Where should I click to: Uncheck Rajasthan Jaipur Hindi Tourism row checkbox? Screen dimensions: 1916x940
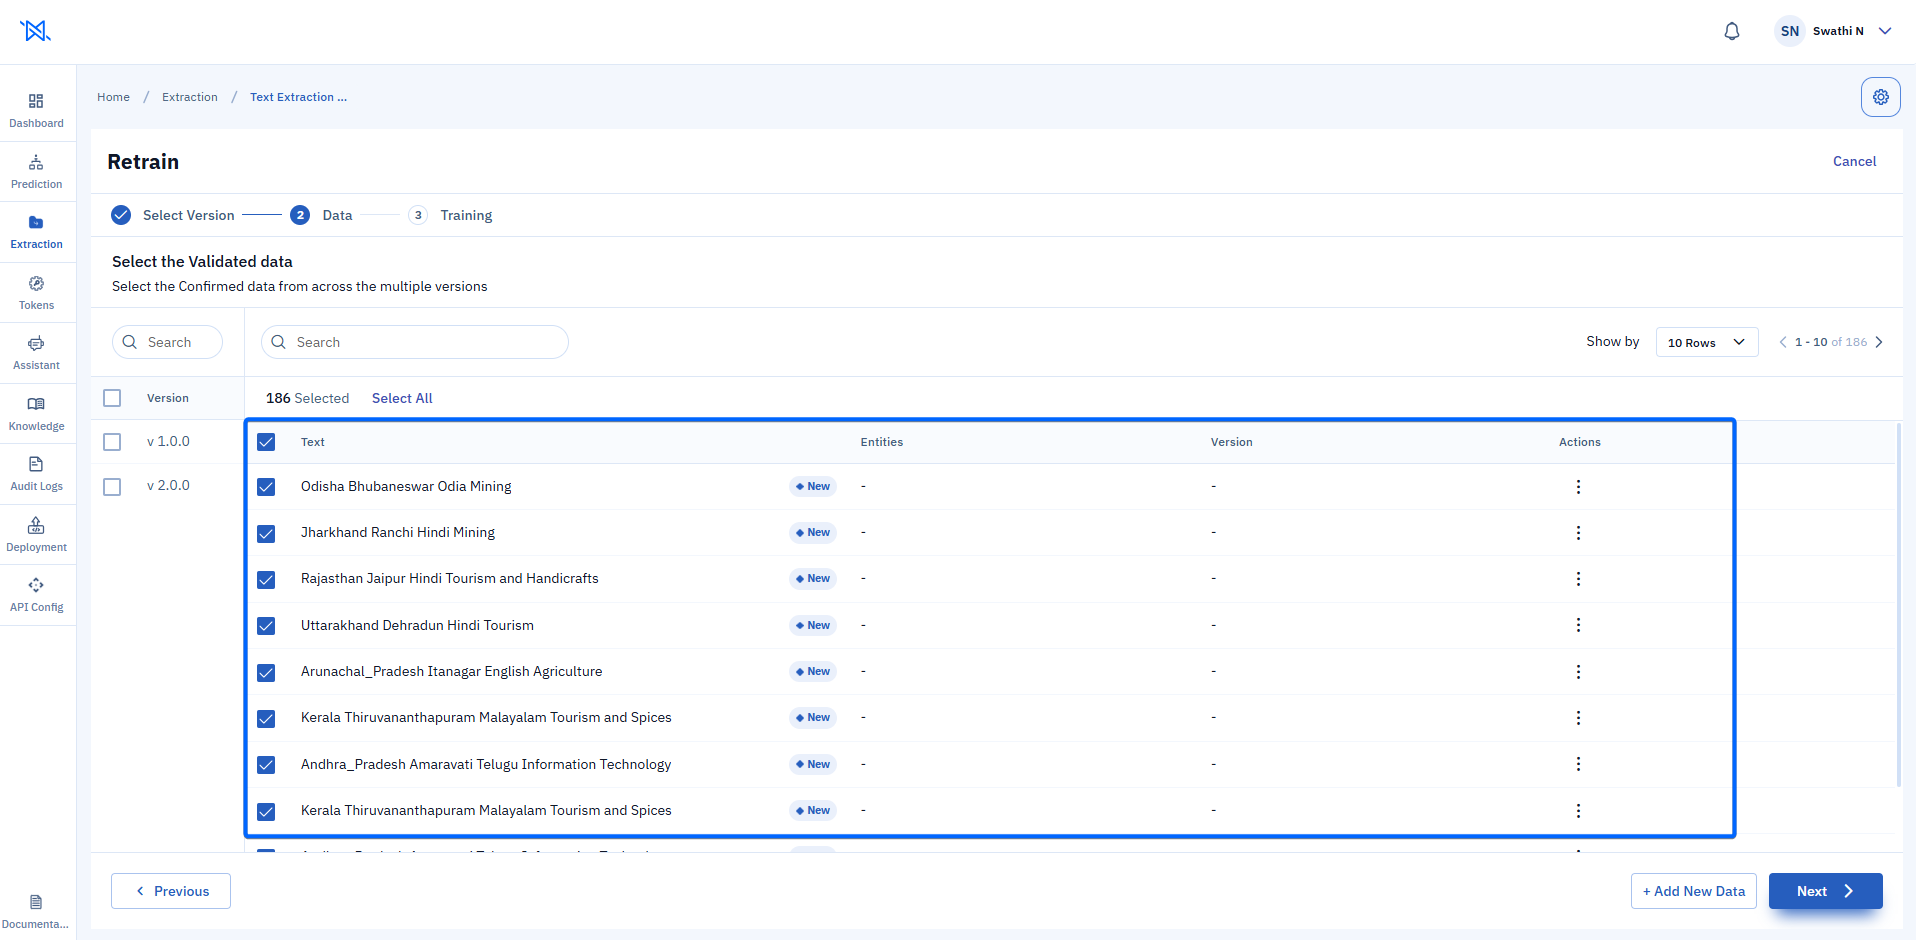coord(266,579)
